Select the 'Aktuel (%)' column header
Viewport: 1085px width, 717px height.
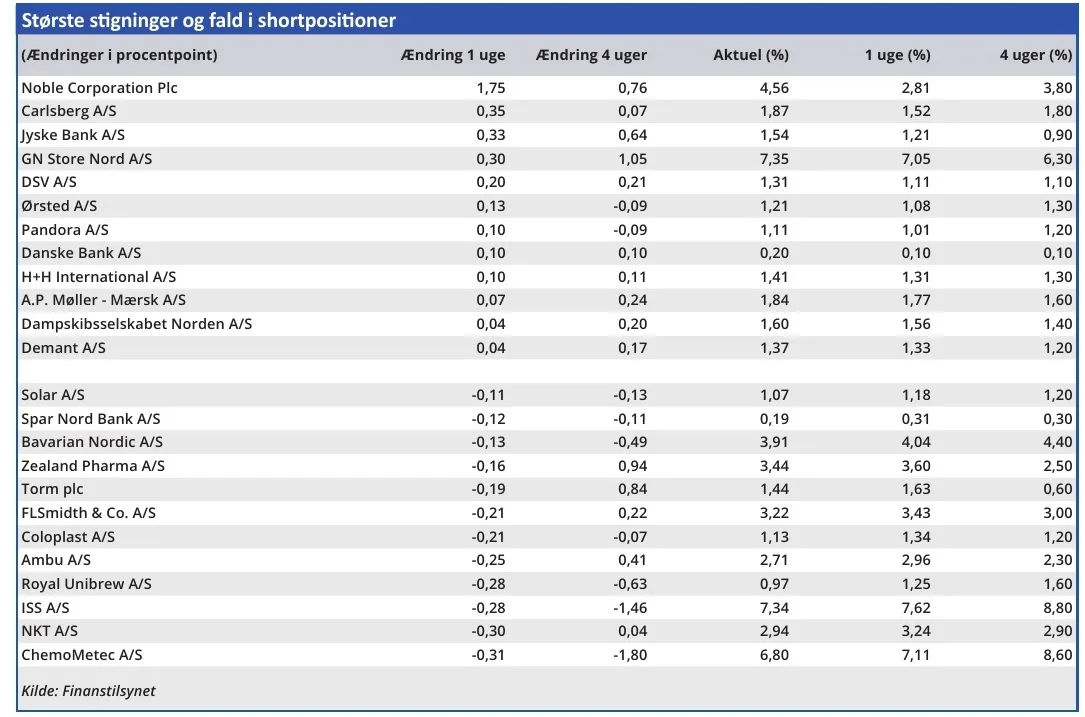pos(750,55)
